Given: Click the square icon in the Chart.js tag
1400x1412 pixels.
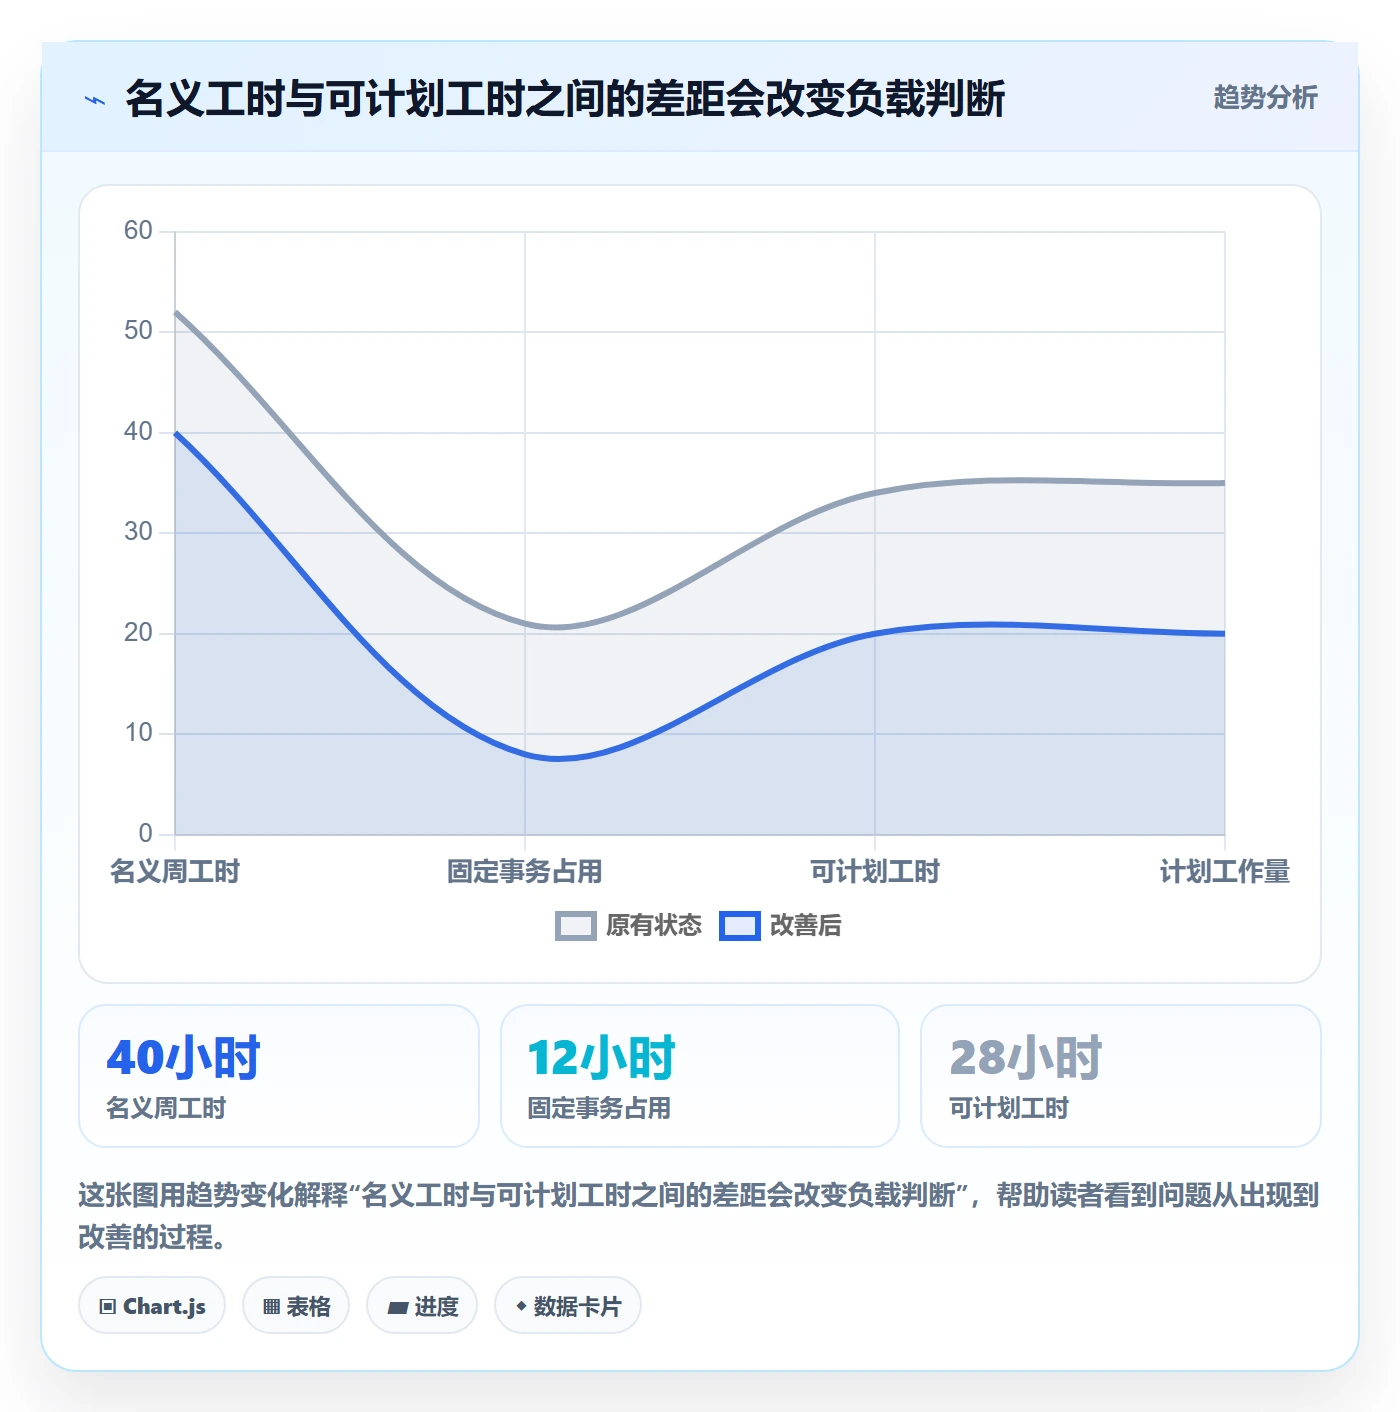Looking at the screenshot, I should point(108,1307).
